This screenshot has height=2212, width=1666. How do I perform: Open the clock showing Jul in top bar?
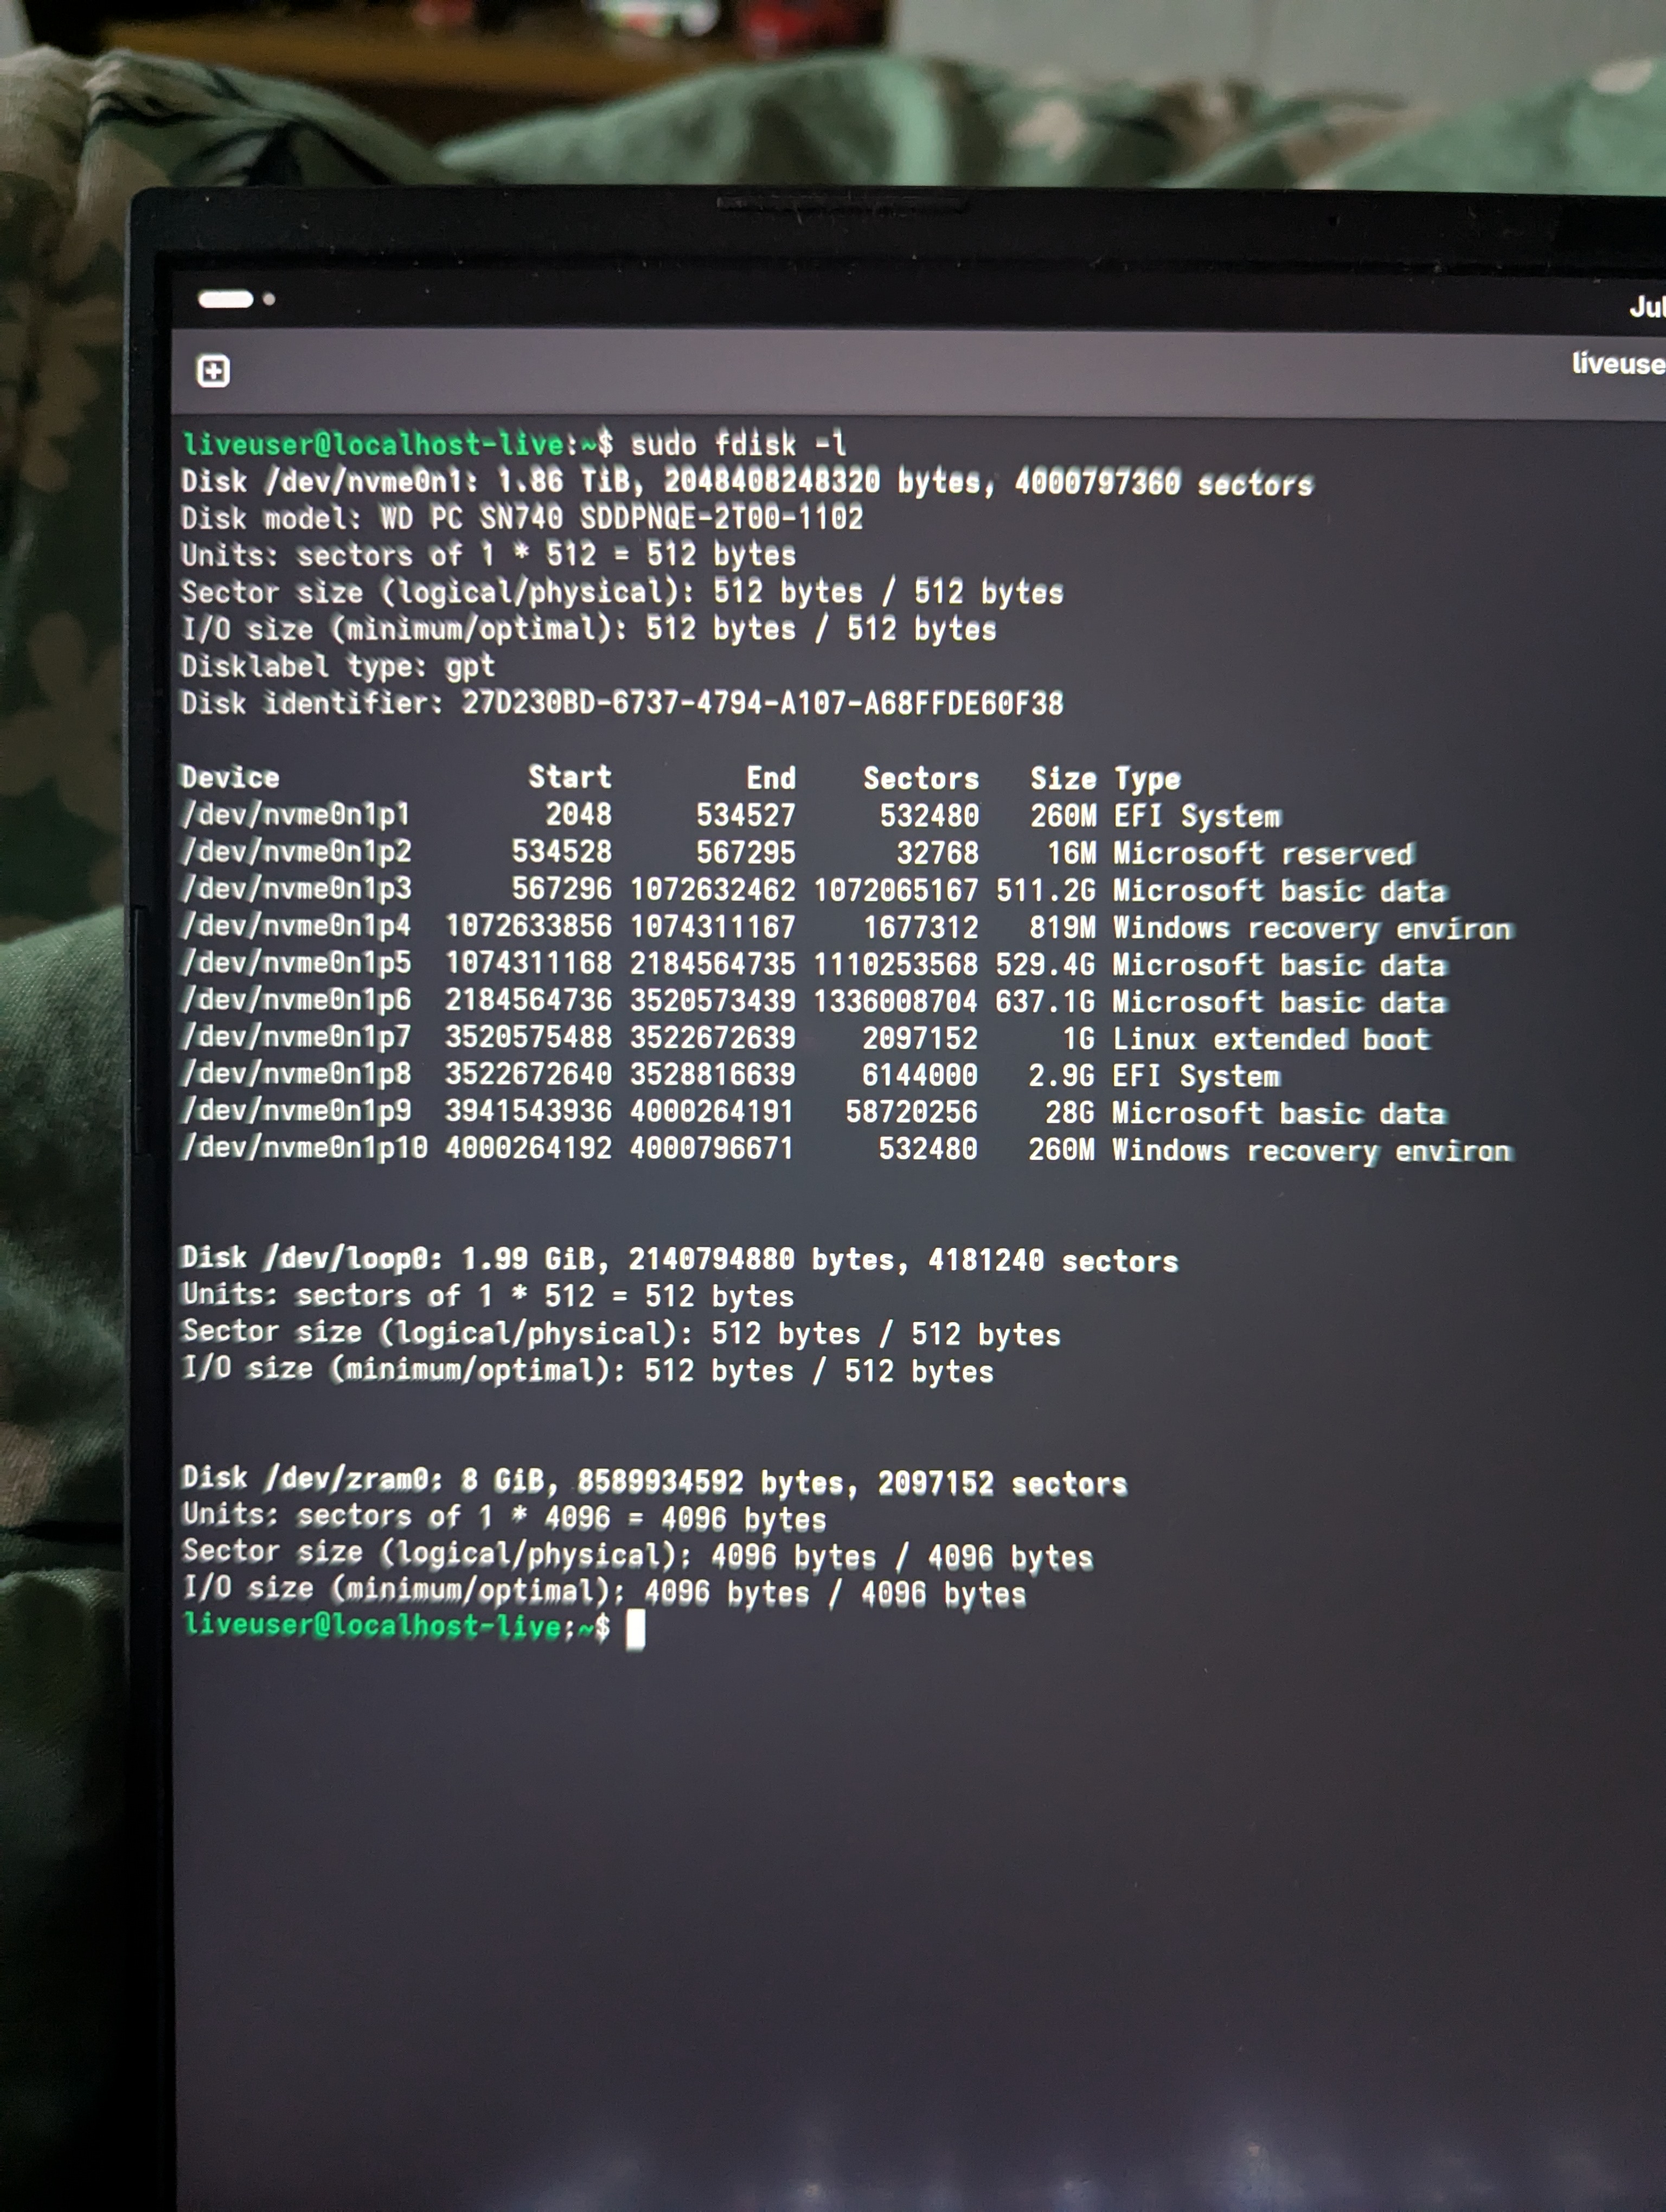pyautogui.click(x=1647, y=307)
